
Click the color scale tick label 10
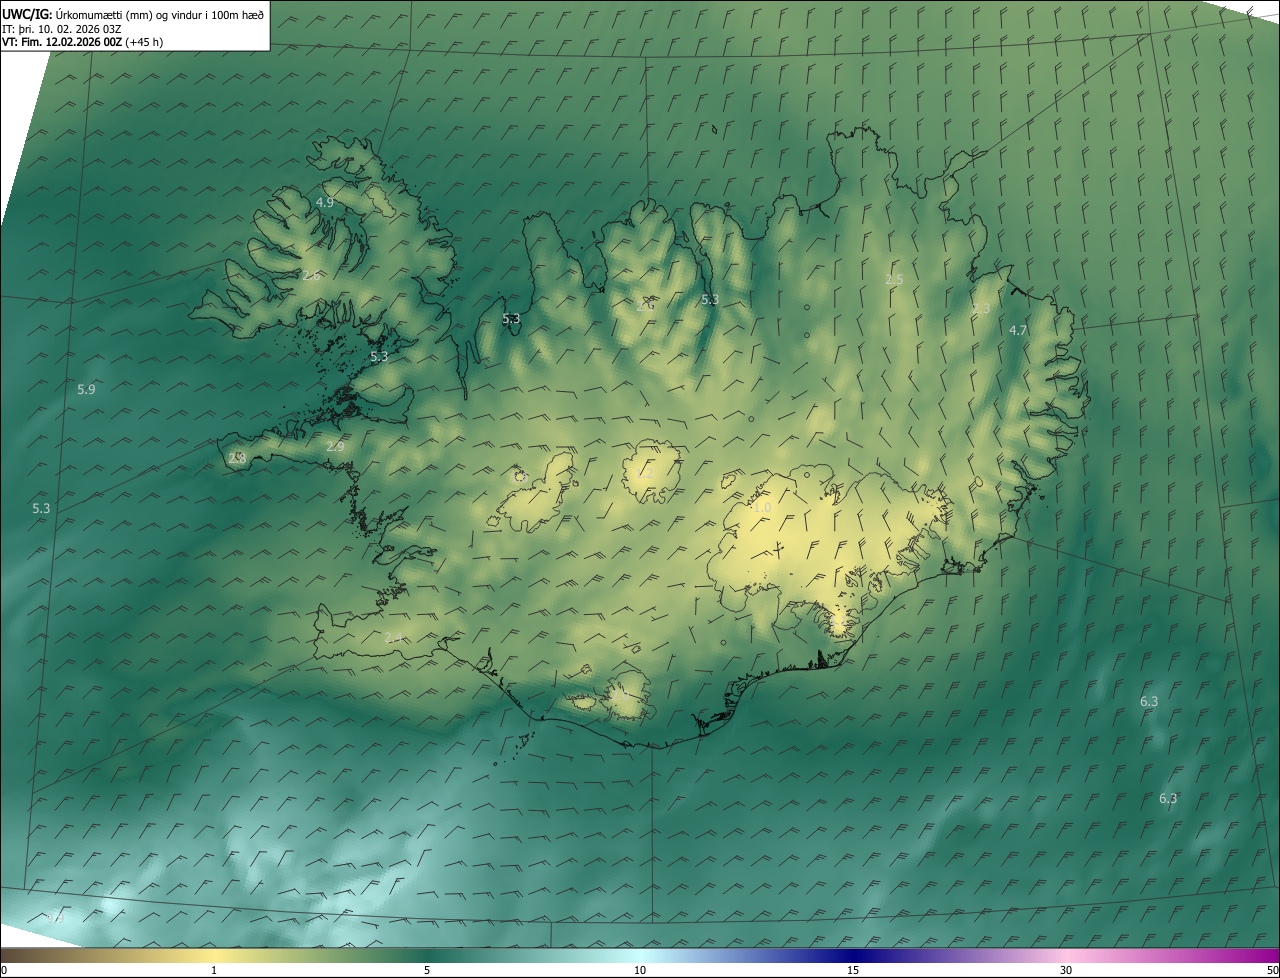pyautogui.click(x=640, y=970)
